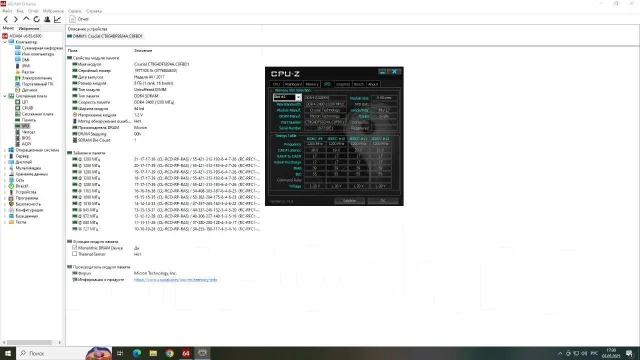640x360 pixels.
Task: Switch to the About tab in CPU-Z
Action: (373, 84)
